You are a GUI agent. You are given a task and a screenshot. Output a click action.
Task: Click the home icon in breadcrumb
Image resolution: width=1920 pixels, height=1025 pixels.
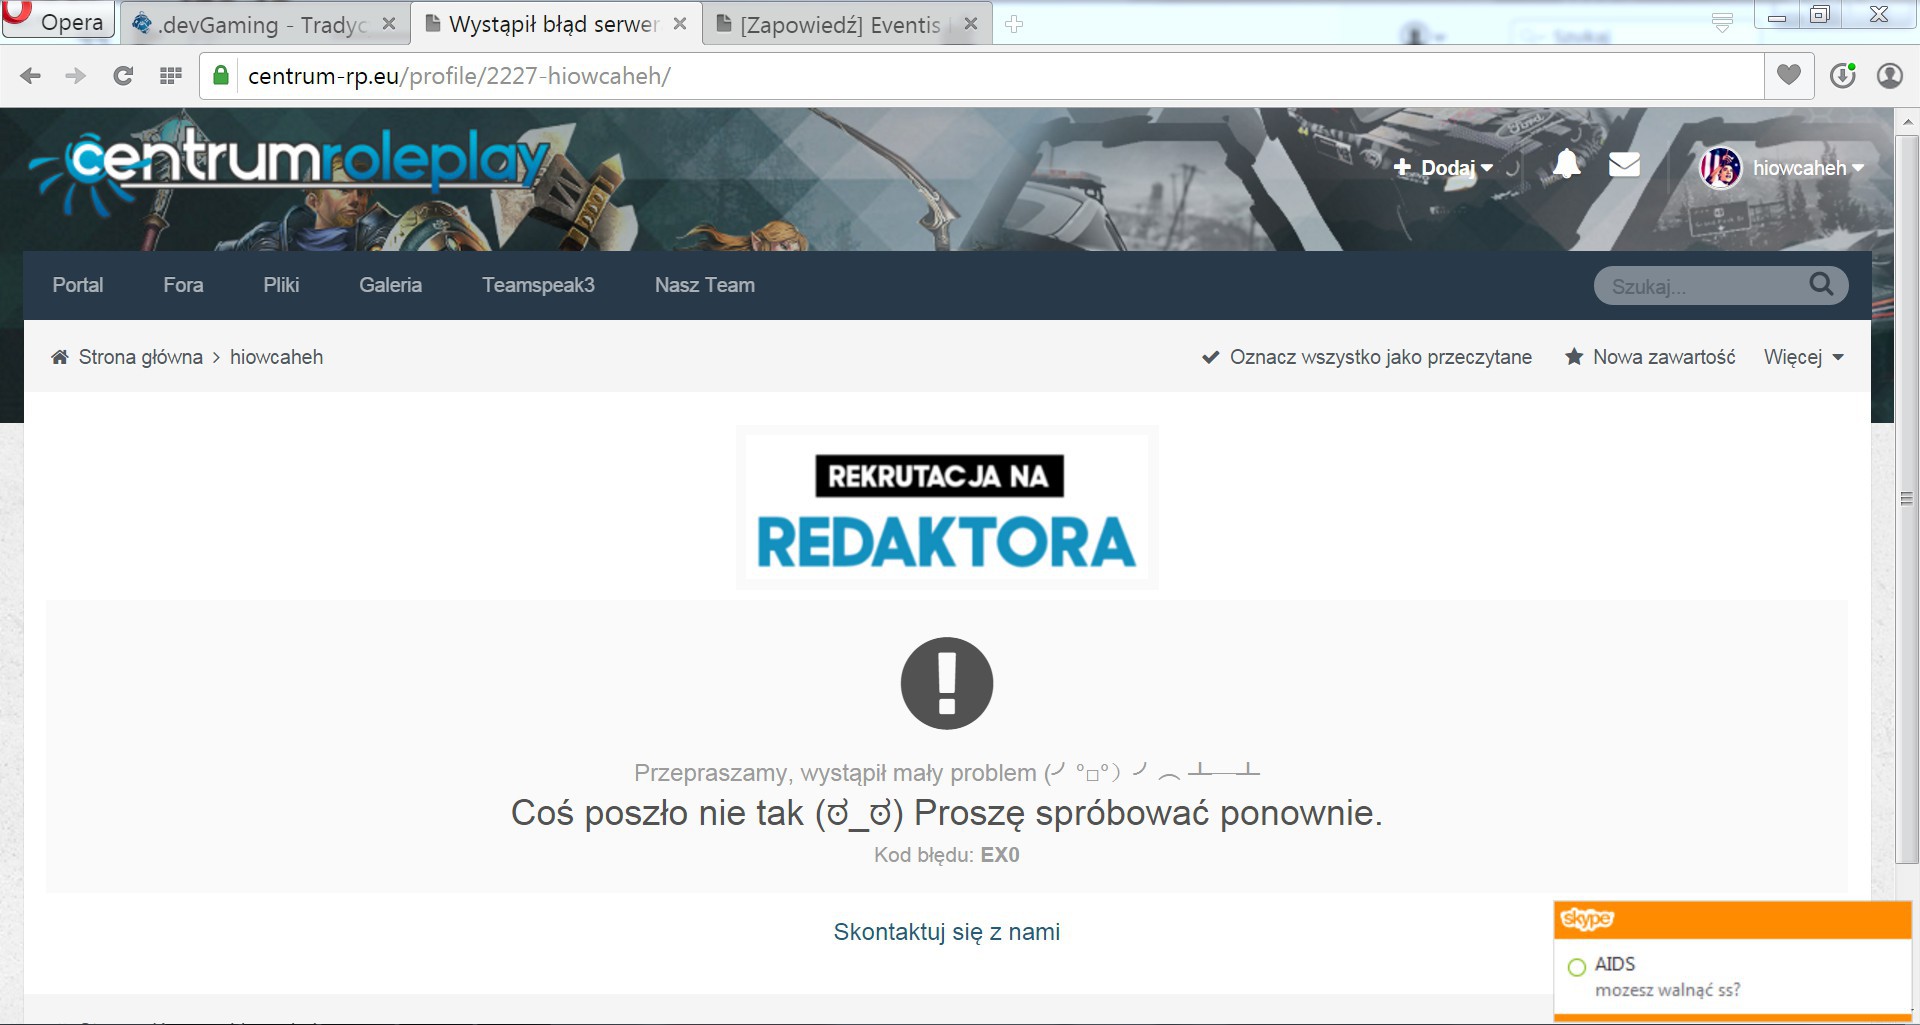point(60,358)
